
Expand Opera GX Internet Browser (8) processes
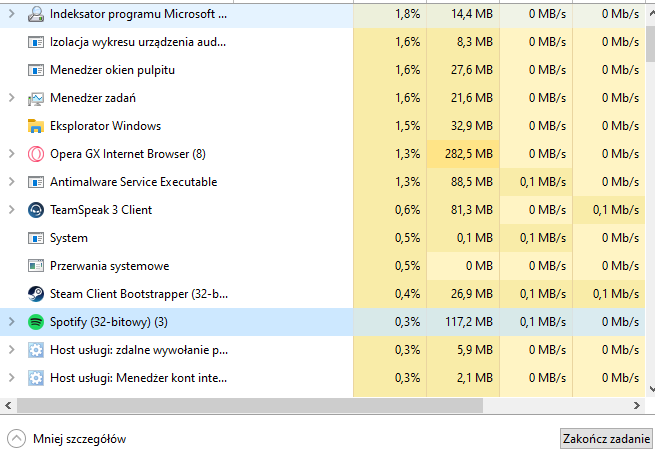pos(12,154)
